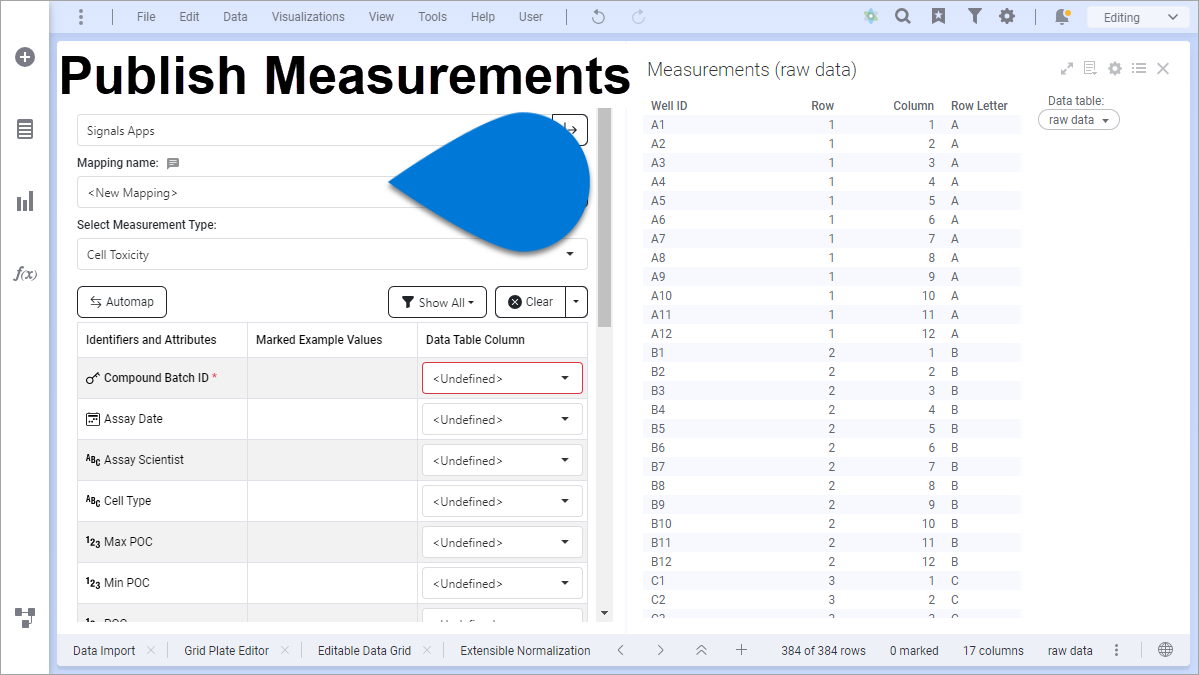The width and height of the screenshot is (1199, 675).
Task: Open the Edit menu
Action: click(x=190, y=17)
